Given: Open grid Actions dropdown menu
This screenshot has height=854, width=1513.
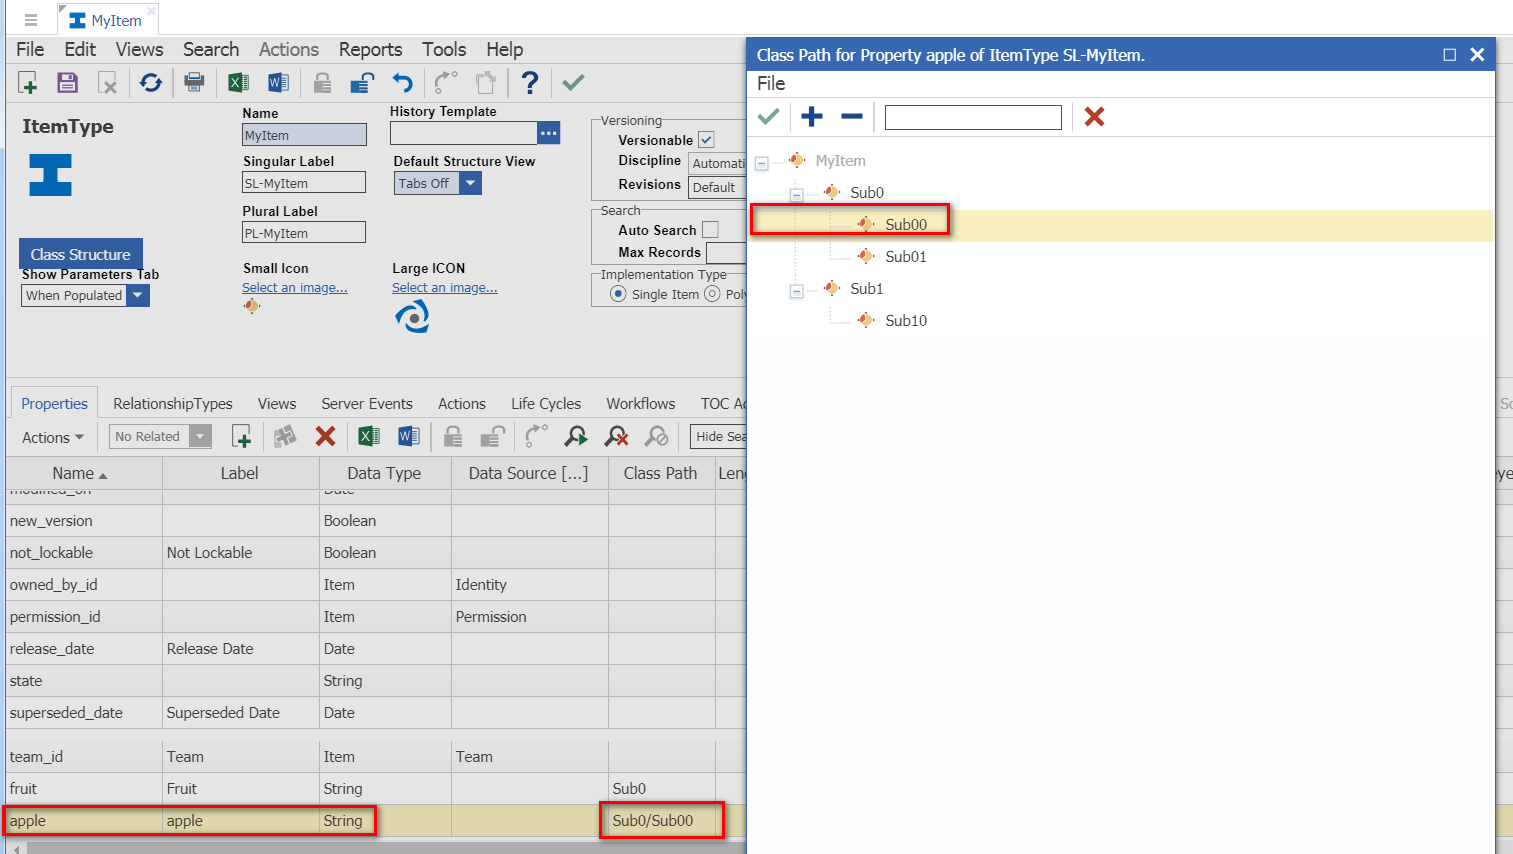Looking at the screenshot, I should coord(53,437).
